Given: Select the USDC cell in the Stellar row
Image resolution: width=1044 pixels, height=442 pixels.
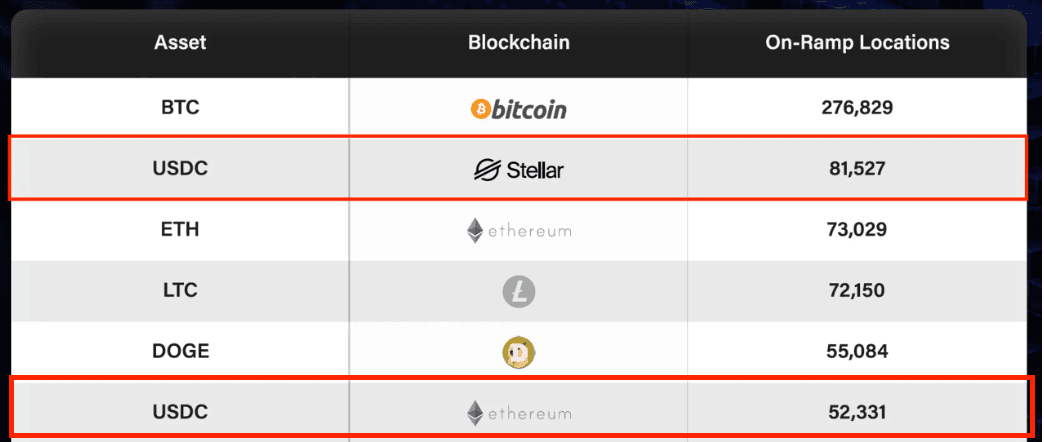Looking at the screenshot, I should [x=180, y=169].
